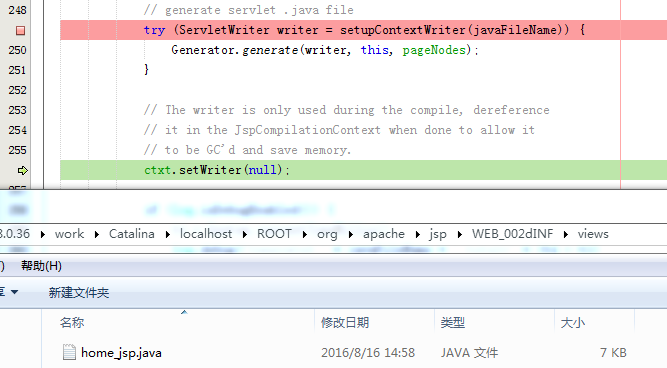The width and height of the screenshot is (667, 368).
Task: Click the 7 KB size cell
Action: tap(613, 353)
